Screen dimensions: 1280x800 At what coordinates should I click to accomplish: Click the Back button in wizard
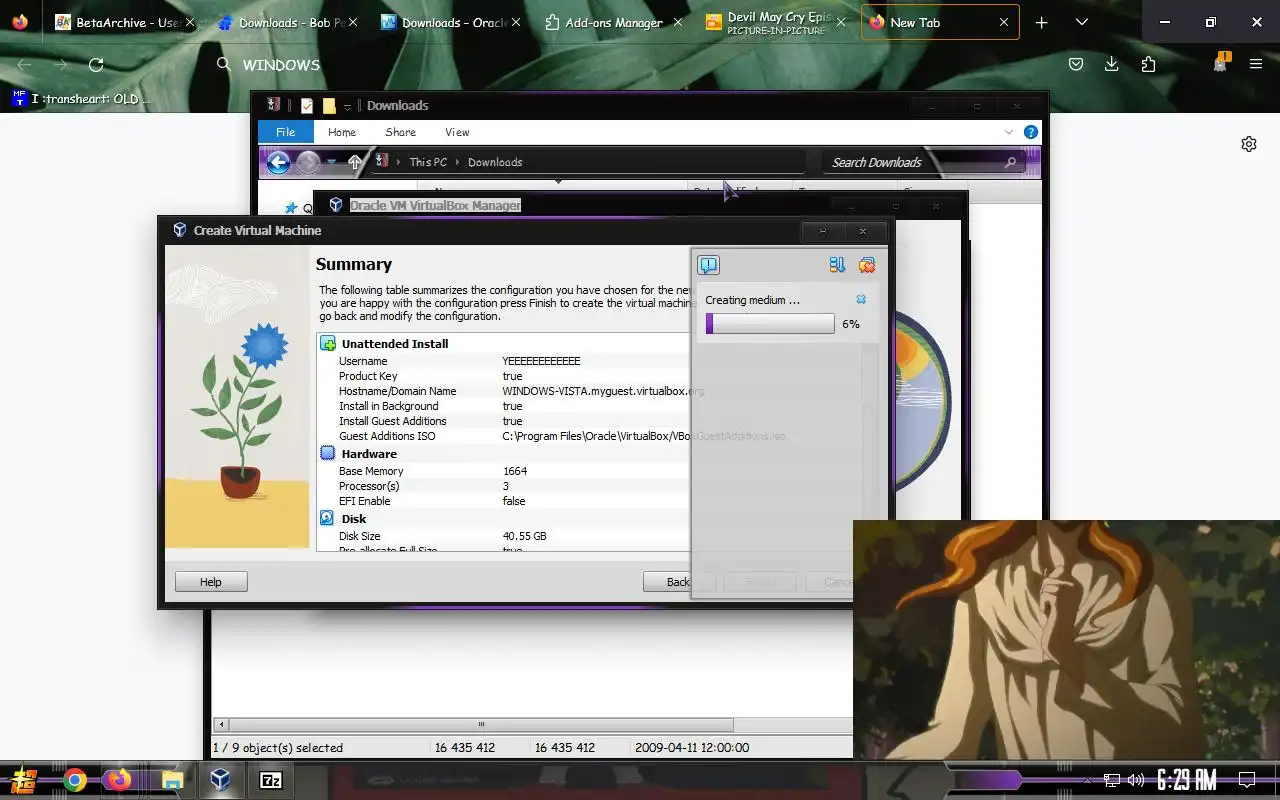pos(678,582)
